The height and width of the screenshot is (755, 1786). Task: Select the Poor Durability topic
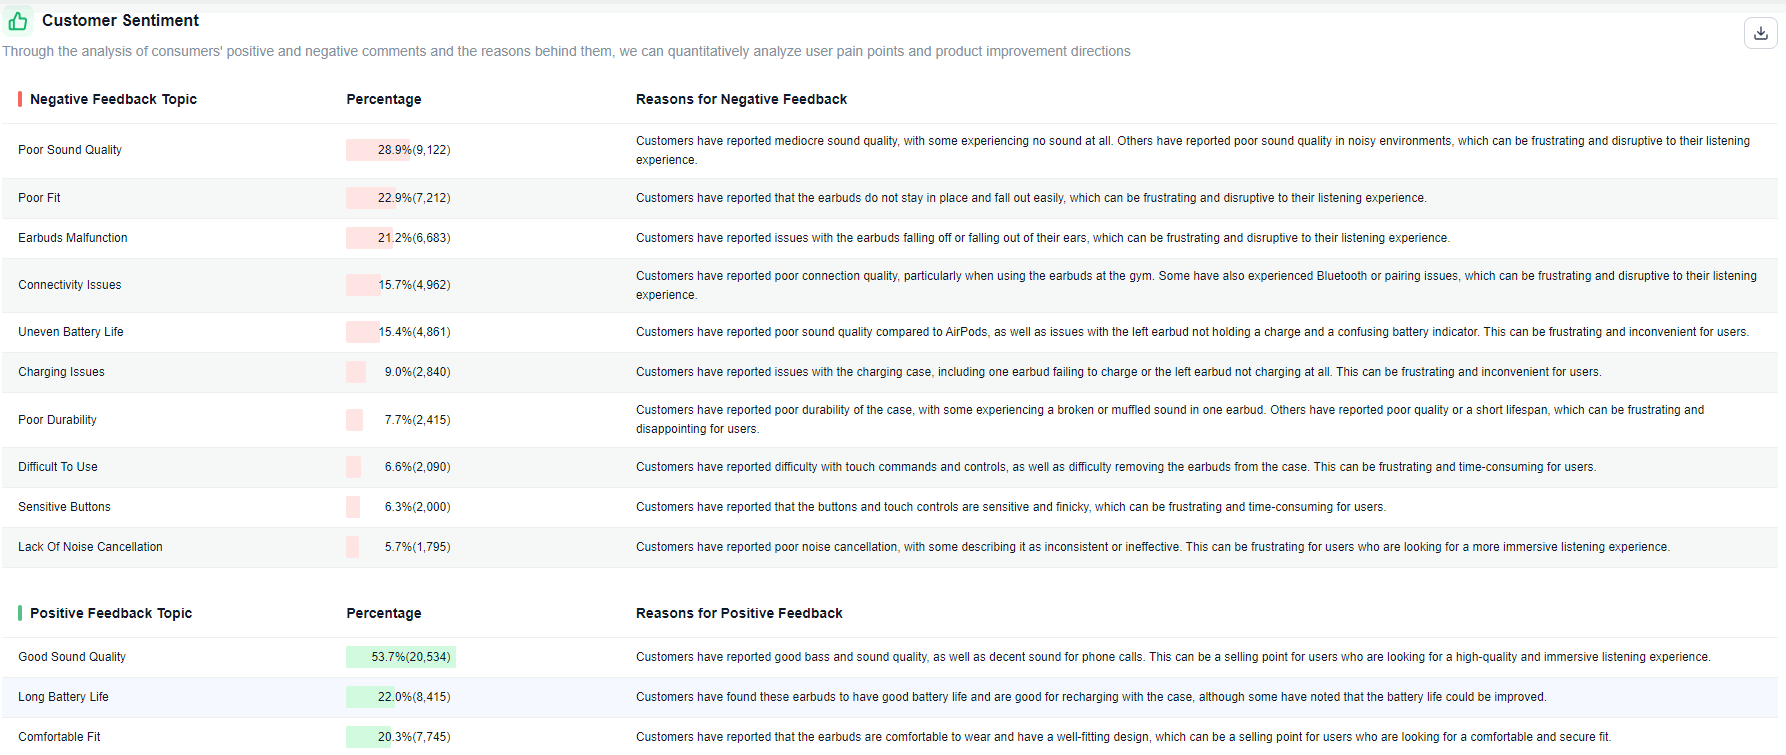click(57, 420)
